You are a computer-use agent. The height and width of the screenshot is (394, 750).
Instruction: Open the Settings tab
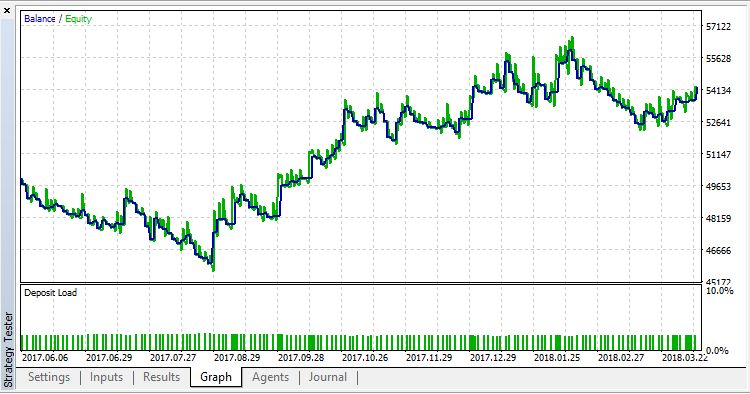[x=49, y=377]
